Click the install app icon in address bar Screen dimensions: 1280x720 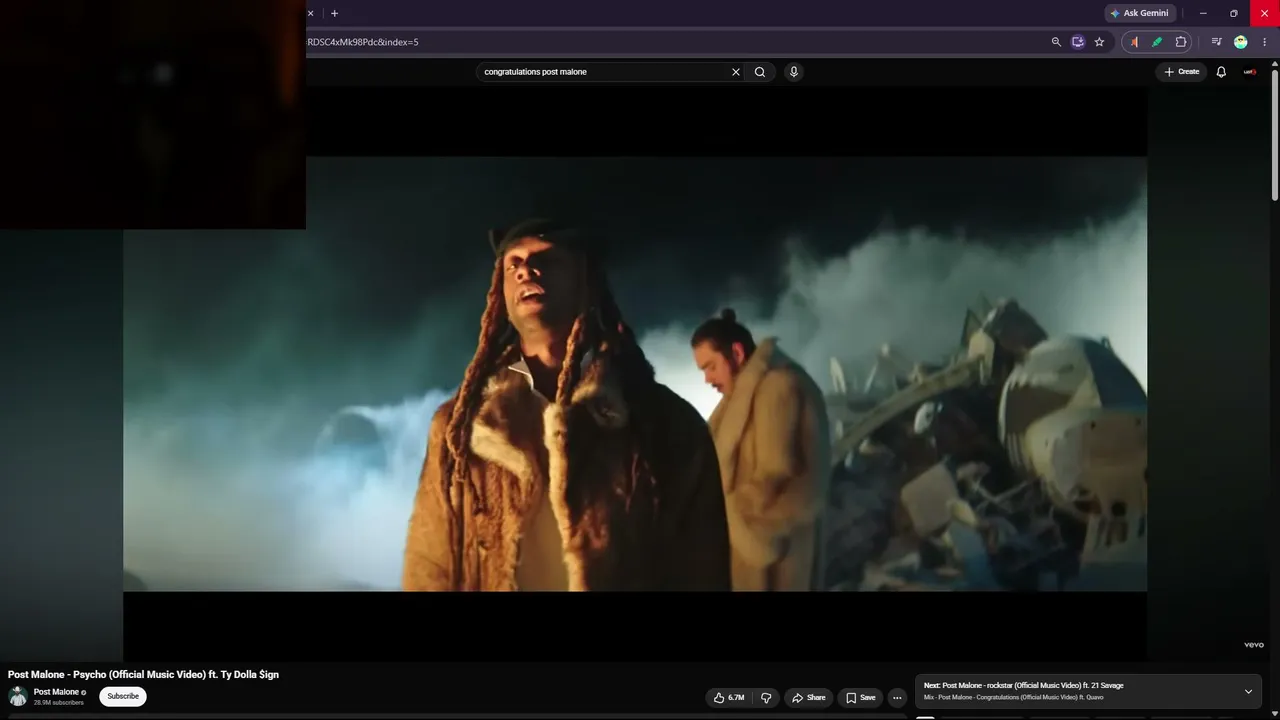[1077, 42]
